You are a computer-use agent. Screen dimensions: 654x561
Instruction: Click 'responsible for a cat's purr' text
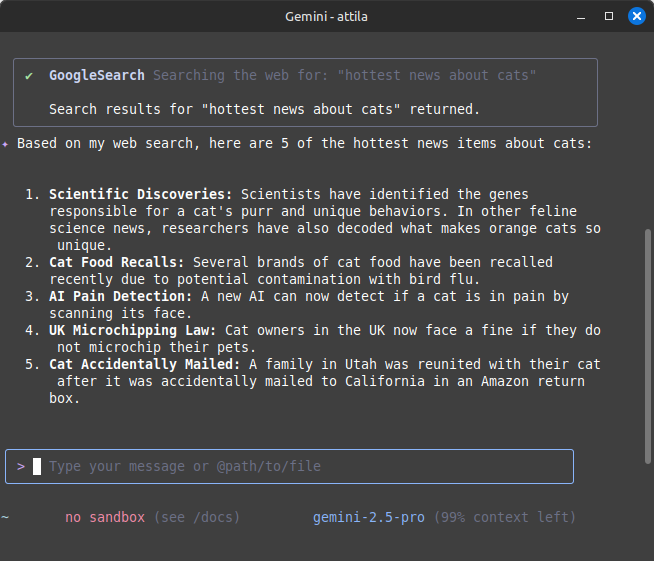[x=161, y=211]
